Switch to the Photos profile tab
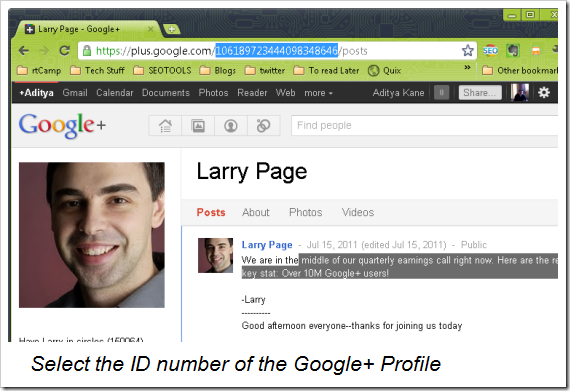This screenshot has height=391, width=570. point(306,213)
